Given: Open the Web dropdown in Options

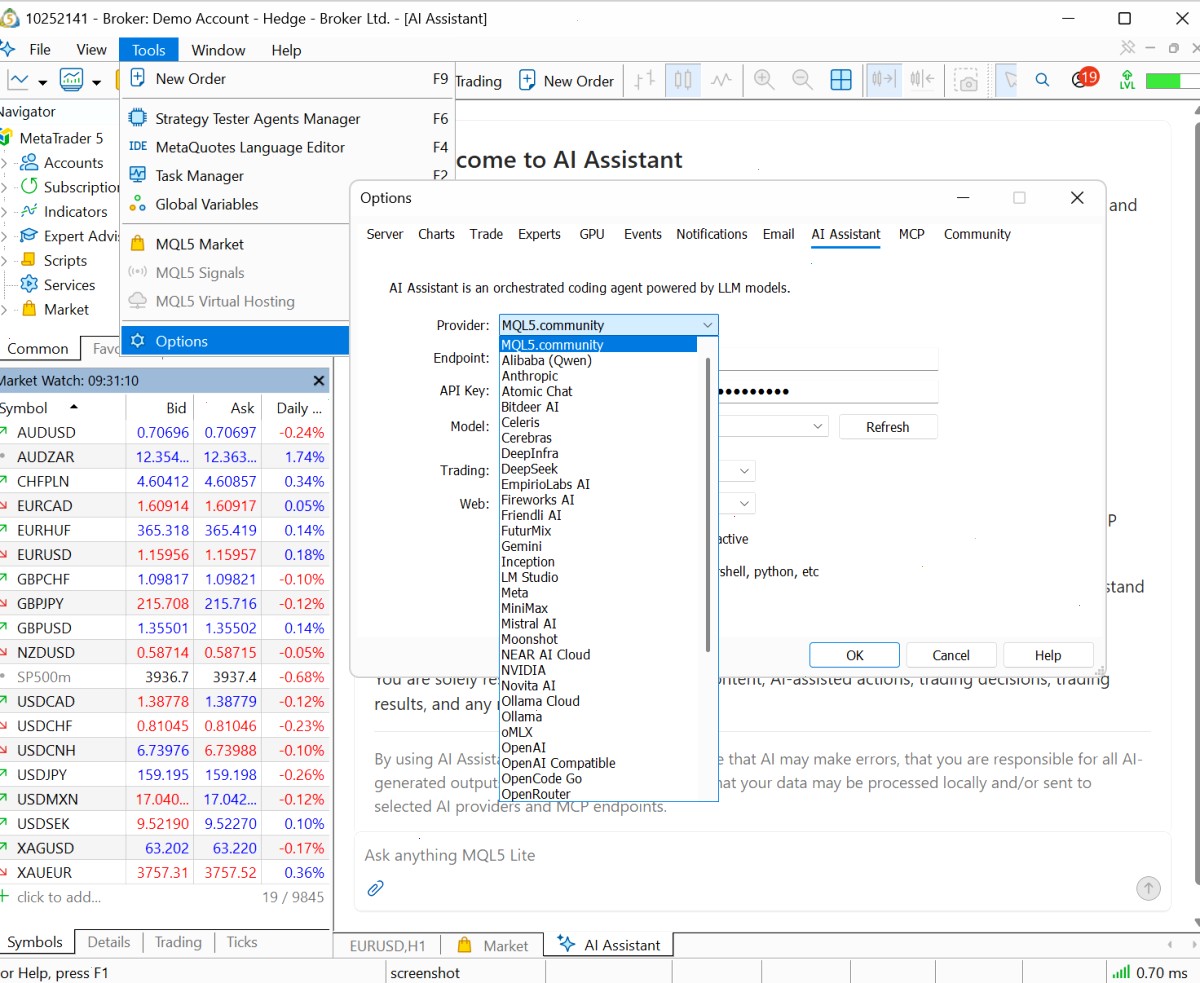Looking at the screenshot, I should 745,503.
